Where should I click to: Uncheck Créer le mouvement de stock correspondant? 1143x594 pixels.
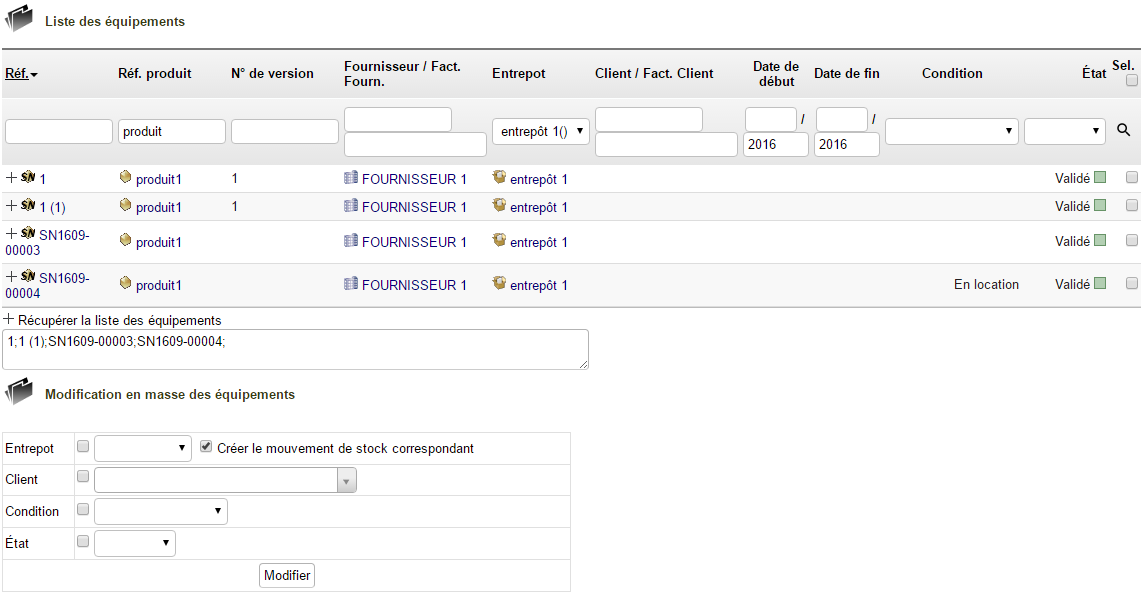[206, 446]
